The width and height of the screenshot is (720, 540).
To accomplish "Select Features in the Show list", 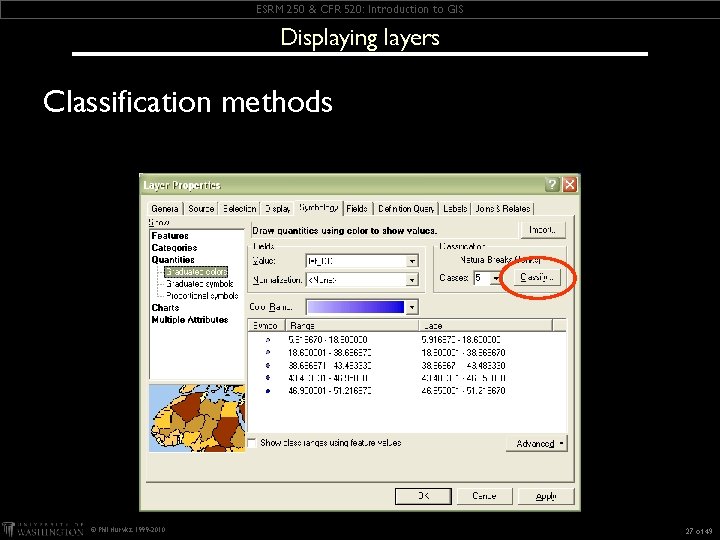I will (170, 236).
